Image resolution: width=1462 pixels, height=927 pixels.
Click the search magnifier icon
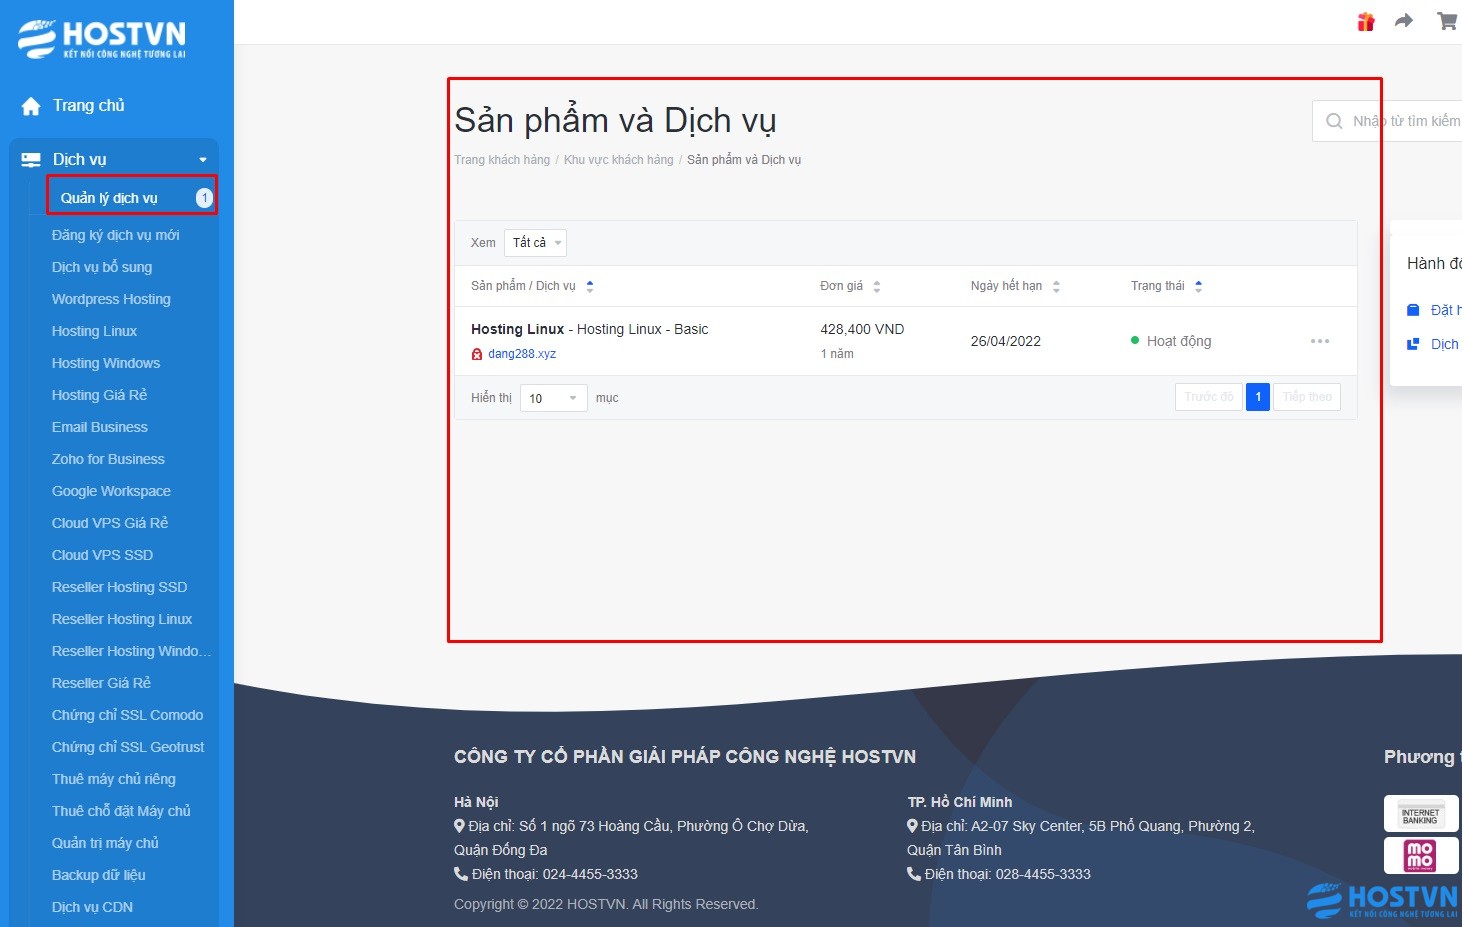coord(1334,121)
